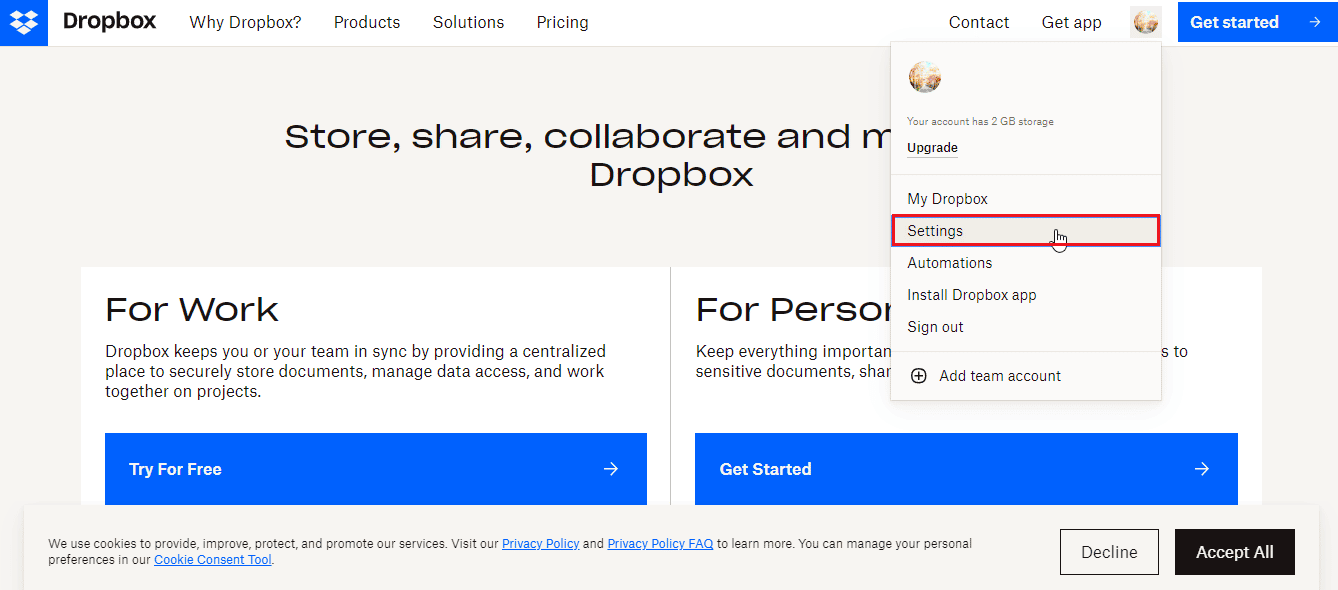Click the Upgrade link
Image resolution: width=1338 pixels, height=590 pixels.
(x=931, y=147)
